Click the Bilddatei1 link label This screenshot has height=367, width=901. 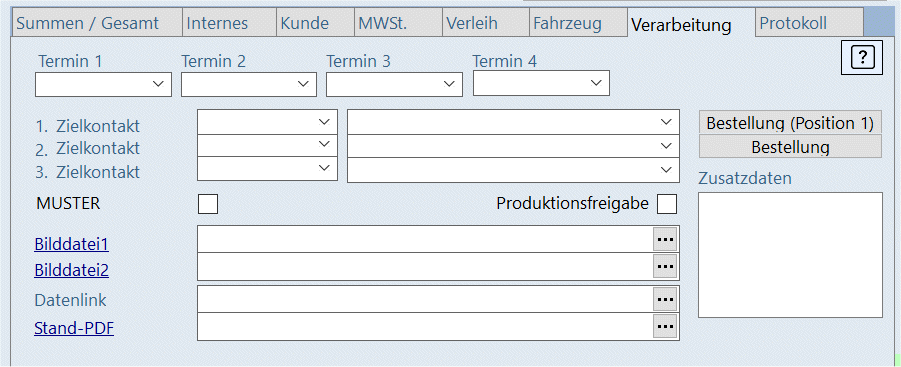(72, 244)
